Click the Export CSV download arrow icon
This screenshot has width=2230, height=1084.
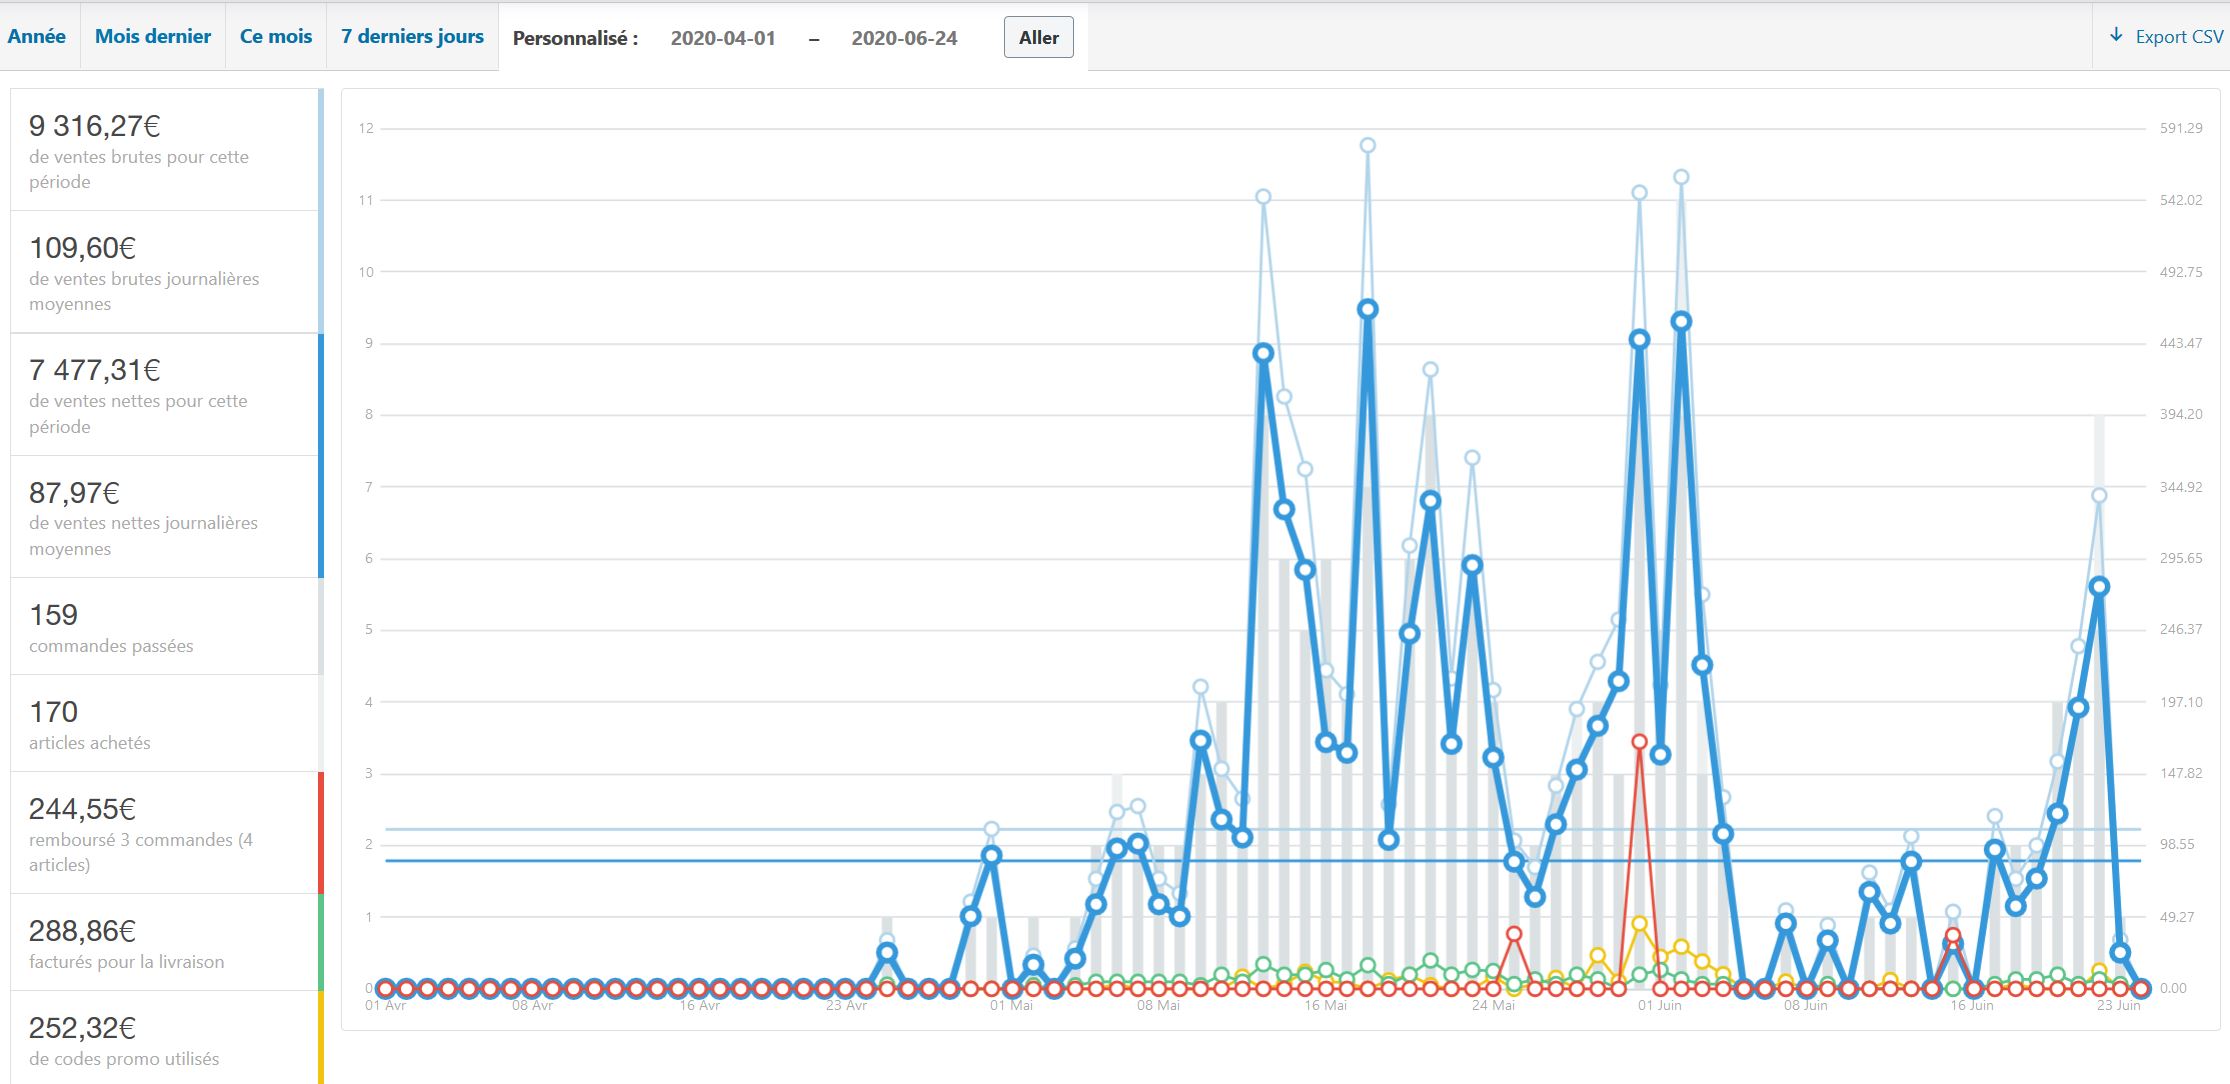[2116, 36]
